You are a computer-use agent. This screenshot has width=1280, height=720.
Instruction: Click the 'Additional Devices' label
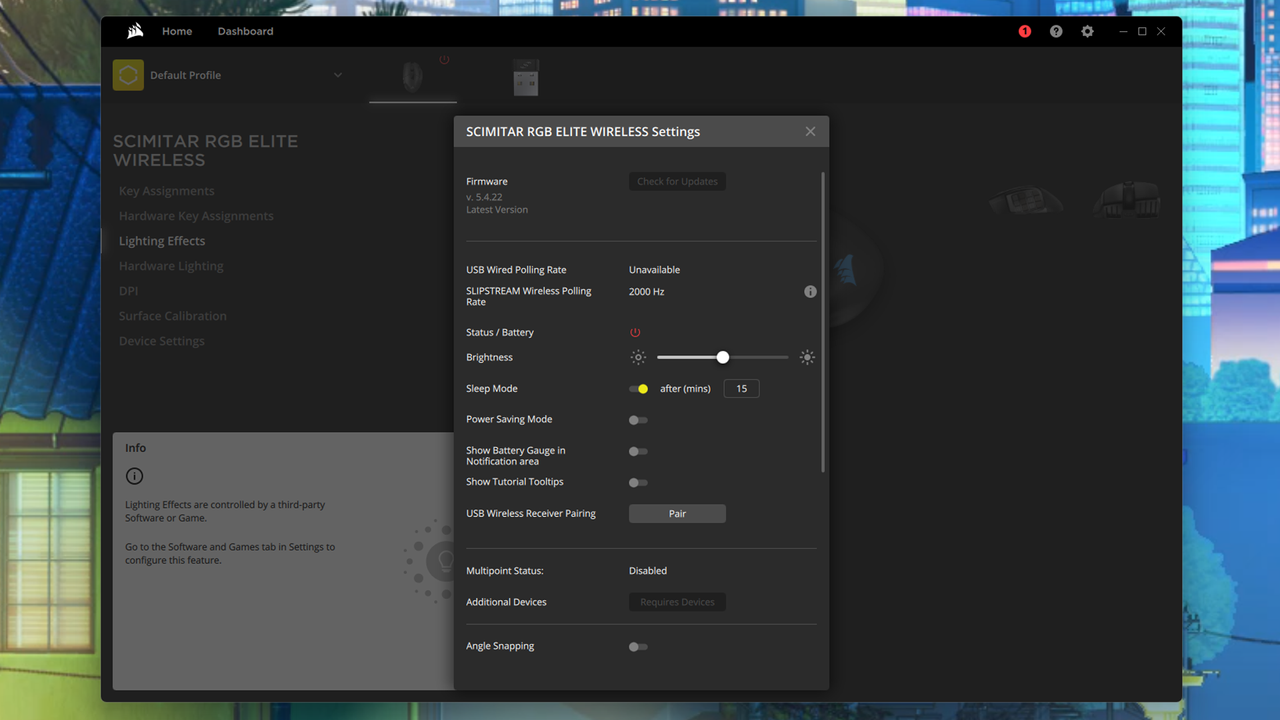[506, 602]
